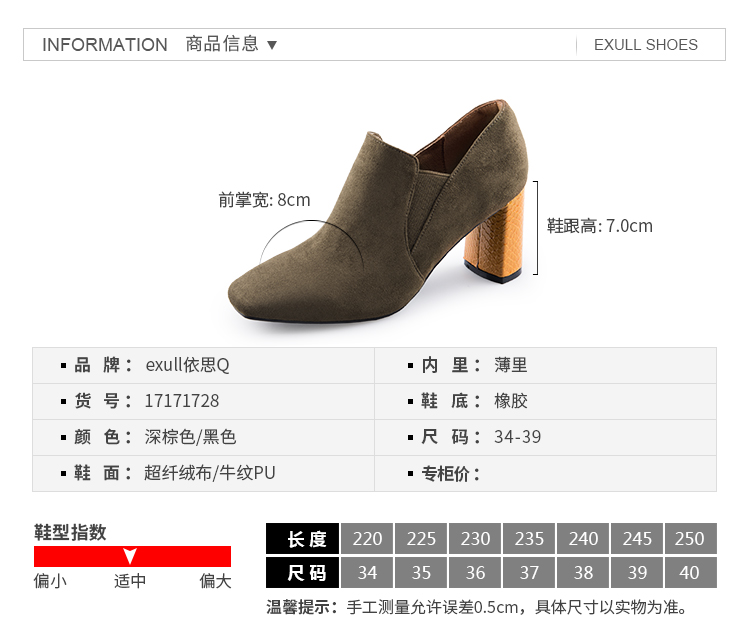Click the item number 17171728
The height and width of the screenshot is (642, 750).
point(182,401)
